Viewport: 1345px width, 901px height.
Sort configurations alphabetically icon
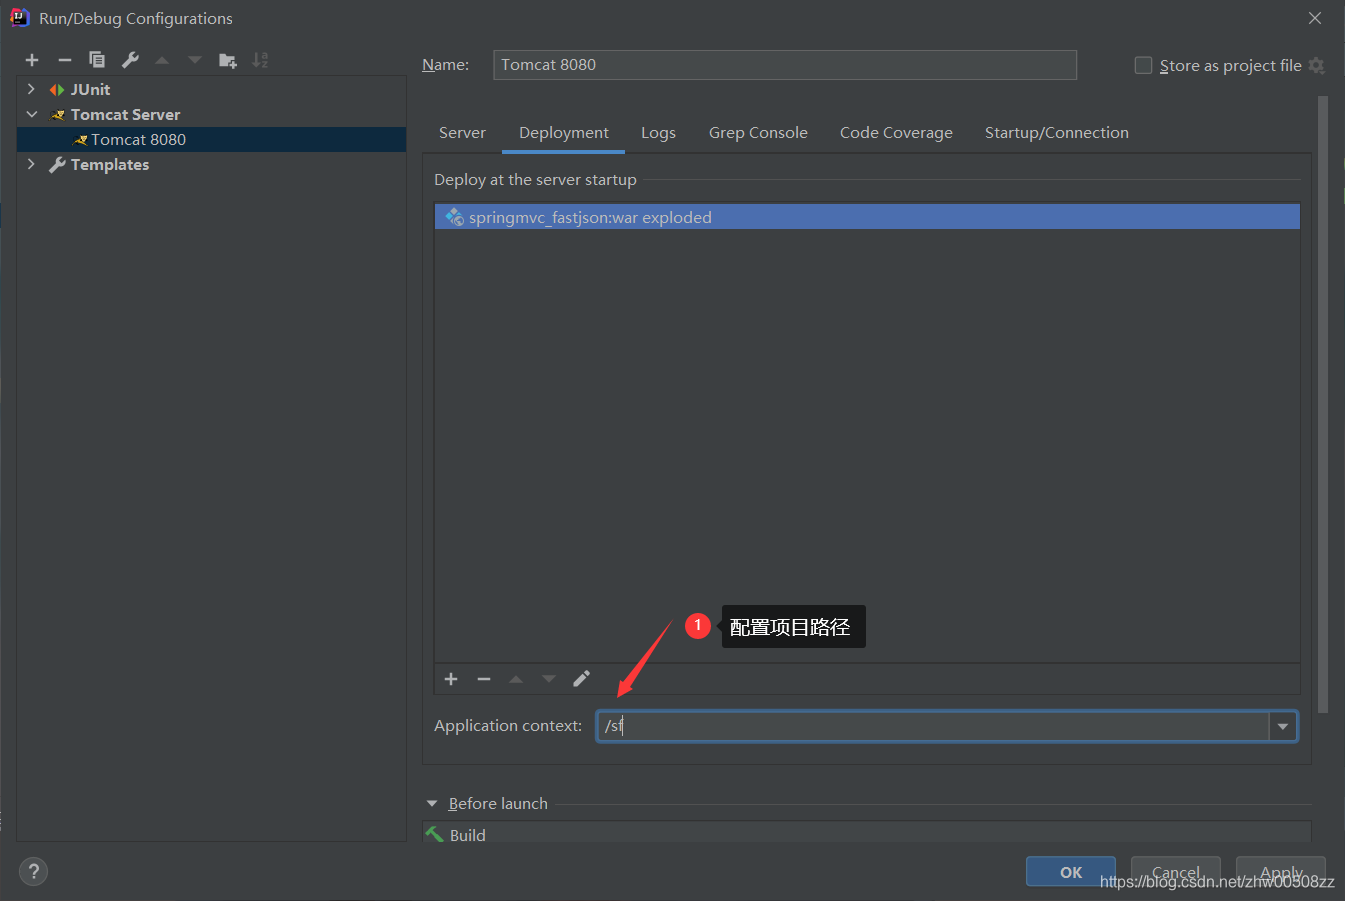[260, 60]
